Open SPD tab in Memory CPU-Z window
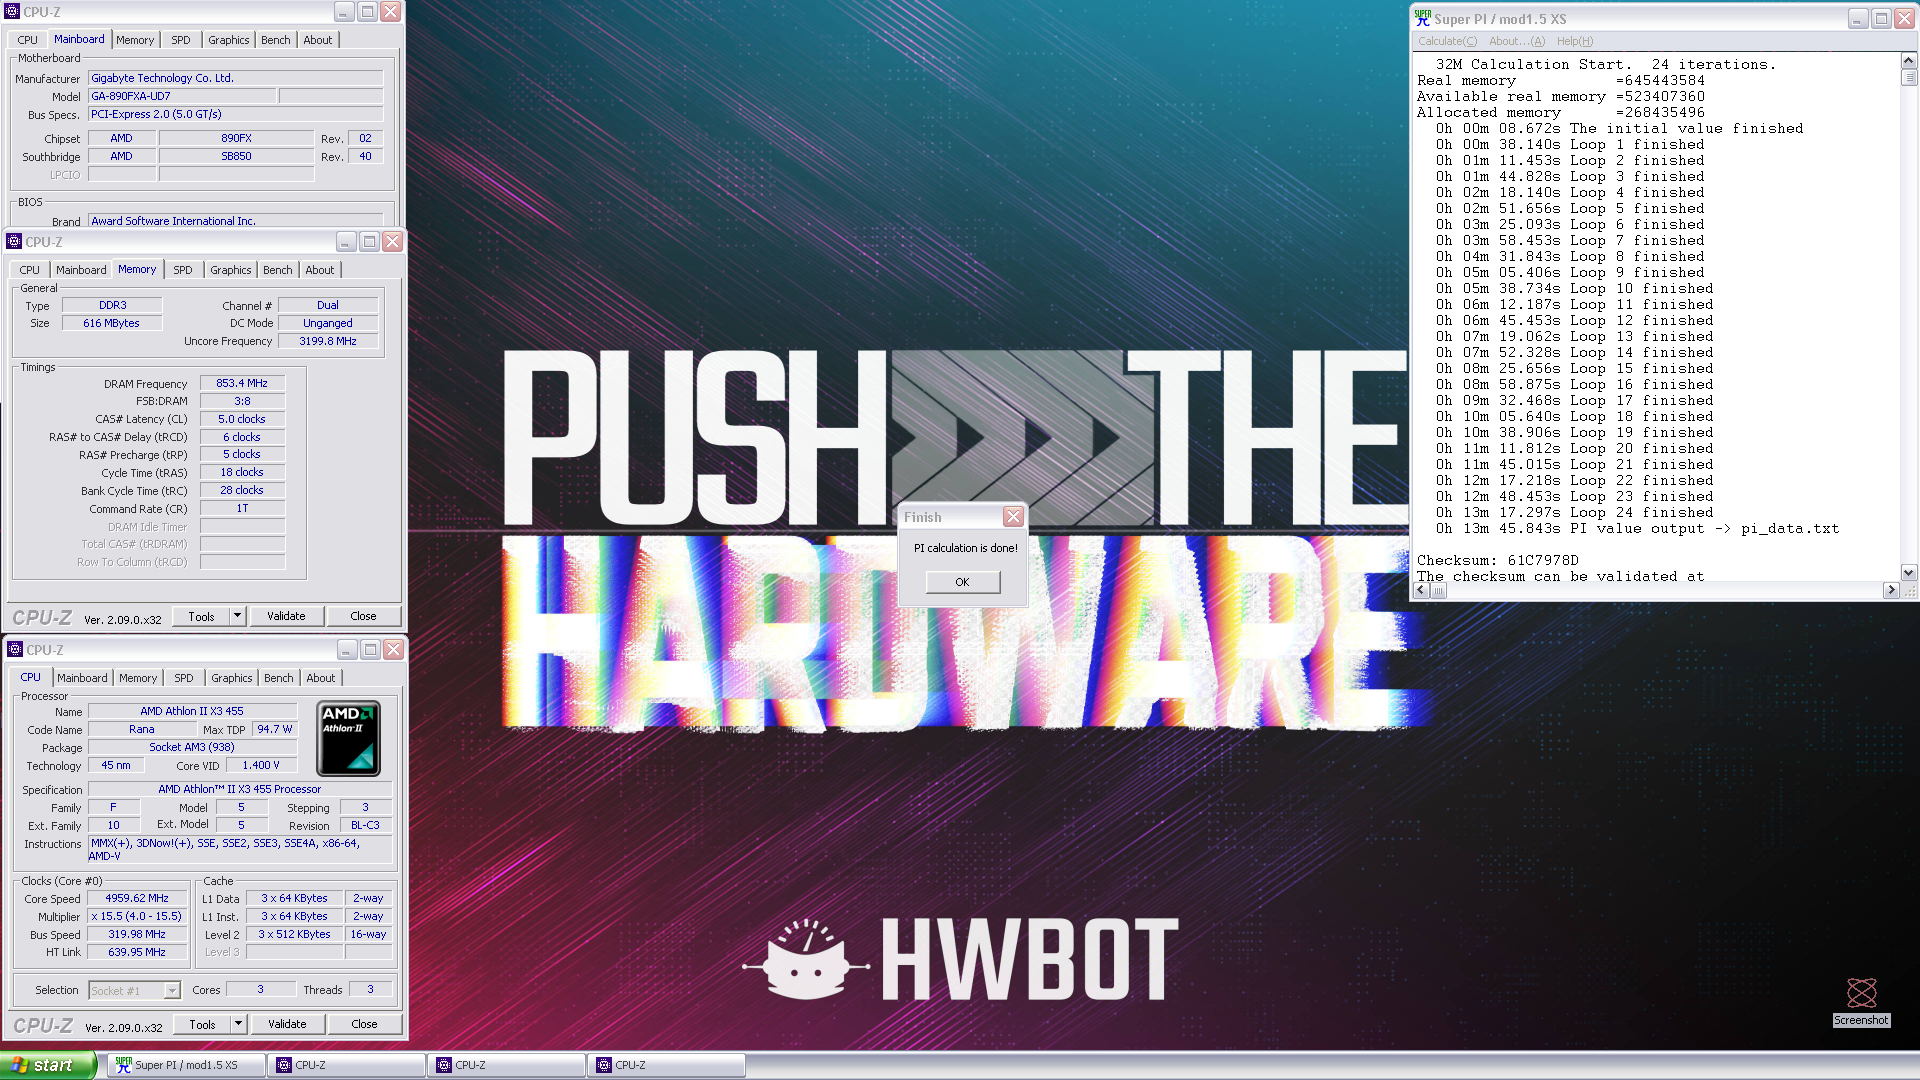The image size is (1920, 1080). click(x=183, y=270)
